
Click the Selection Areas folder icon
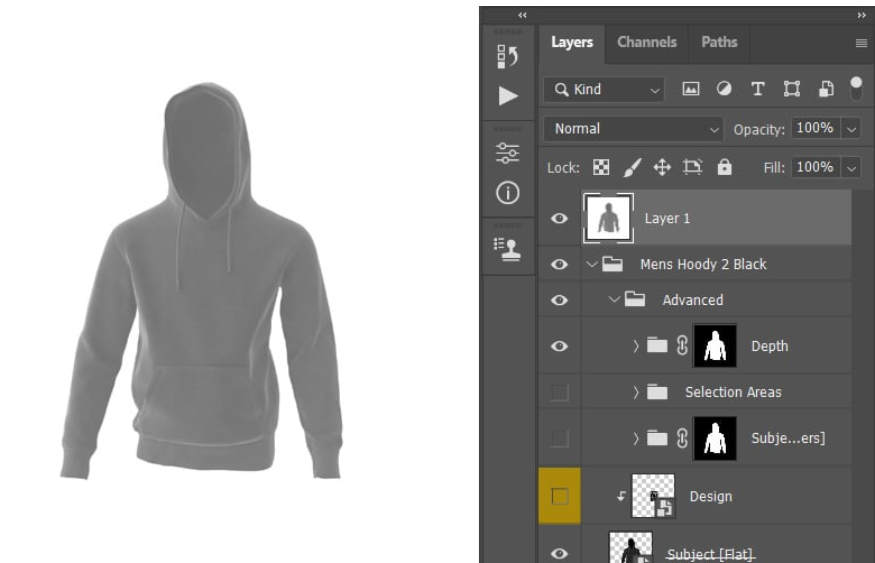tap(657, 392)
